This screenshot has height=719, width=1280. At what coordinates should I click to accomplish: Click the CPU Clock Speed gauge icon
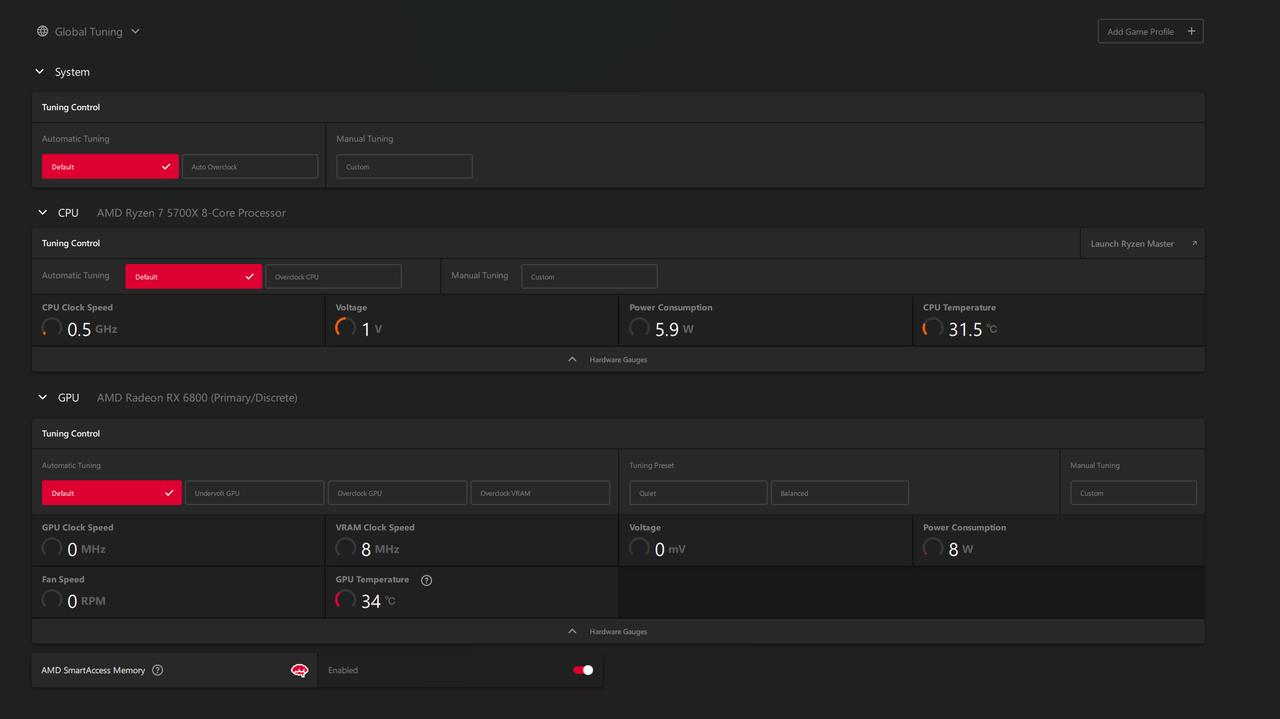(x=52, y=328)
